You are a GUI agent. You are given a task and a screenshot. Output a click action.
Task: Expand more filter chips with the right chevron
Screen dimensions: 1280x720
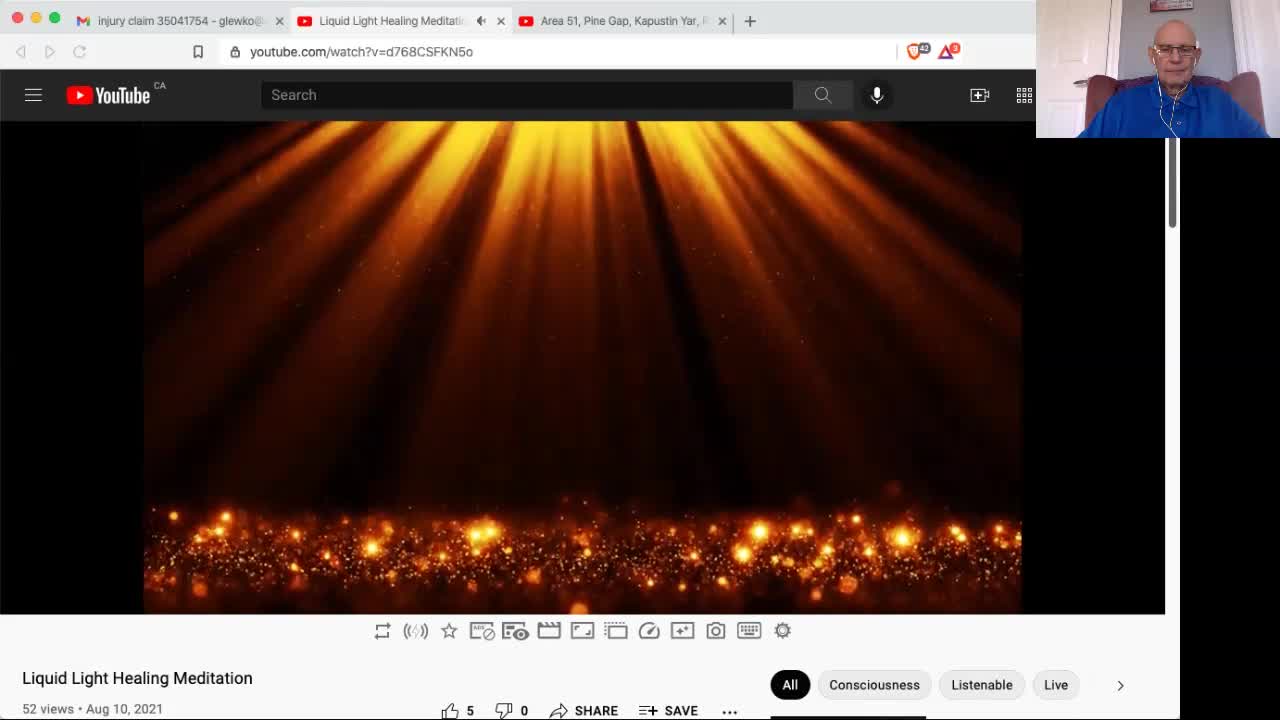[x=1120, y=685]
